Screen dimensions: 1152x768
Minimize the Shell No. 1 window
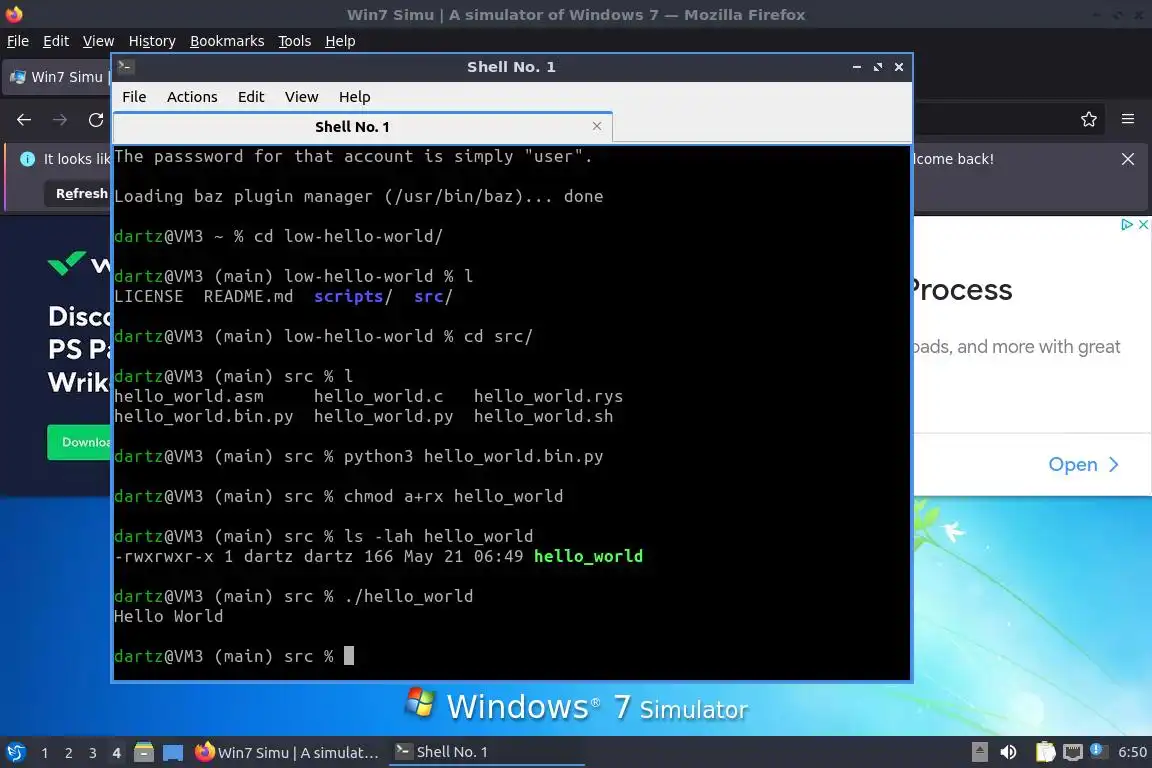[857, 67]
